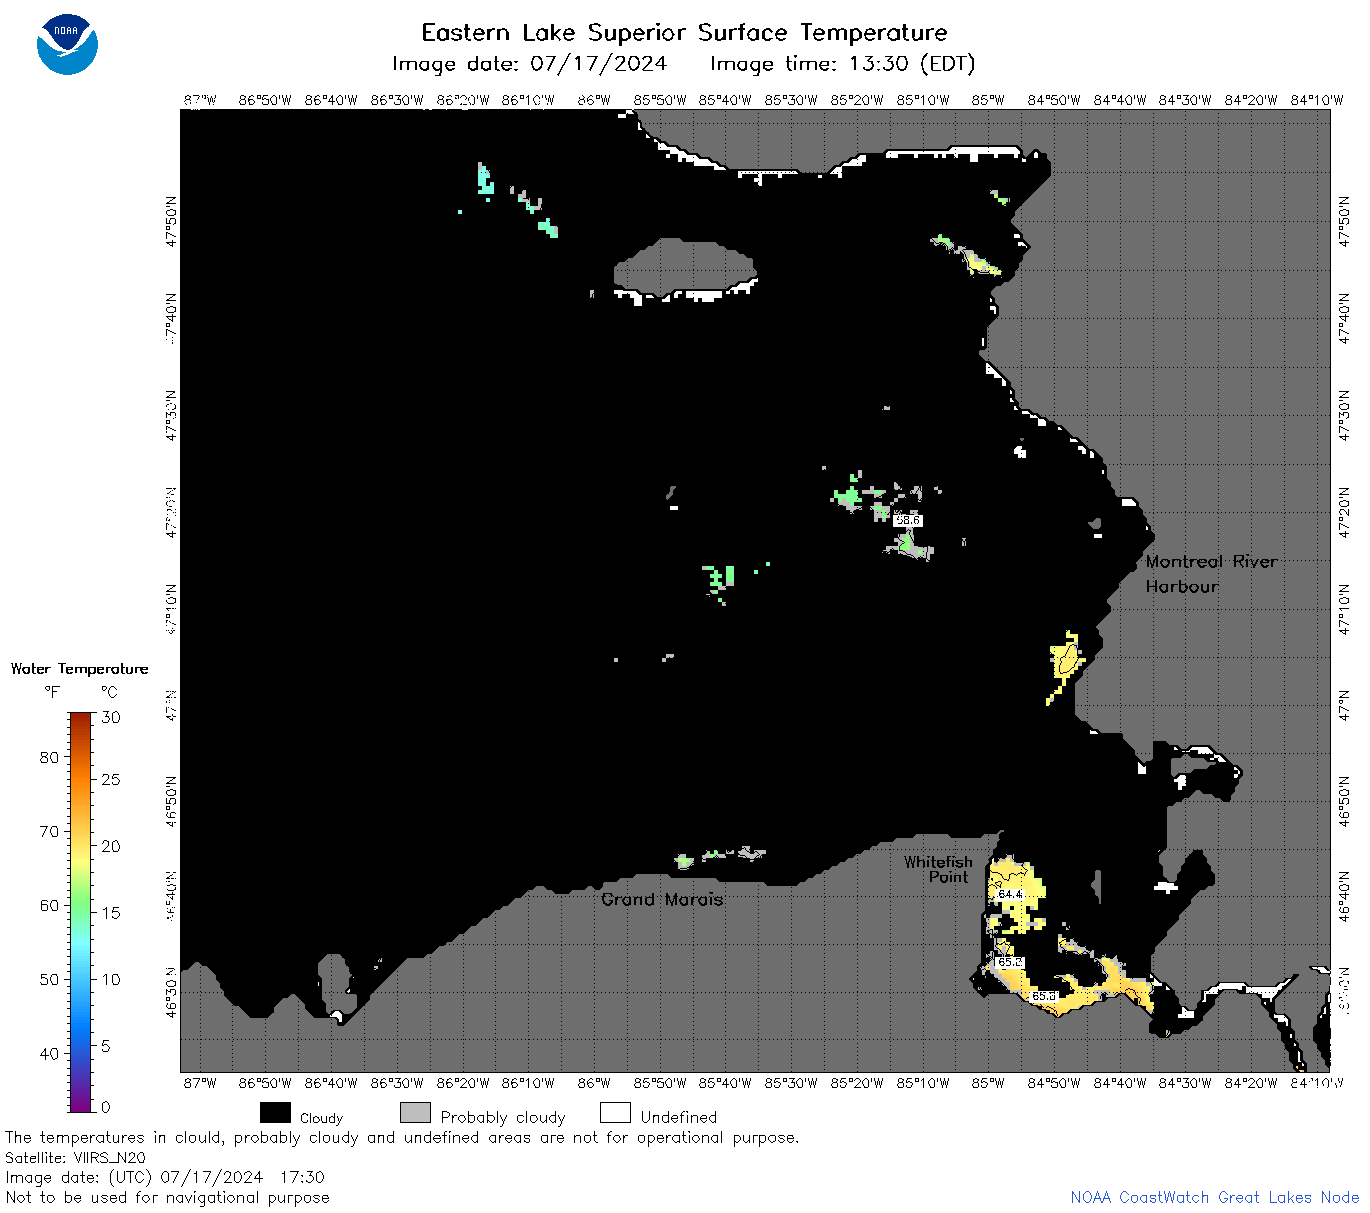
Task: Click the "Undefined" legend label text
Action: pos(679,1117)
